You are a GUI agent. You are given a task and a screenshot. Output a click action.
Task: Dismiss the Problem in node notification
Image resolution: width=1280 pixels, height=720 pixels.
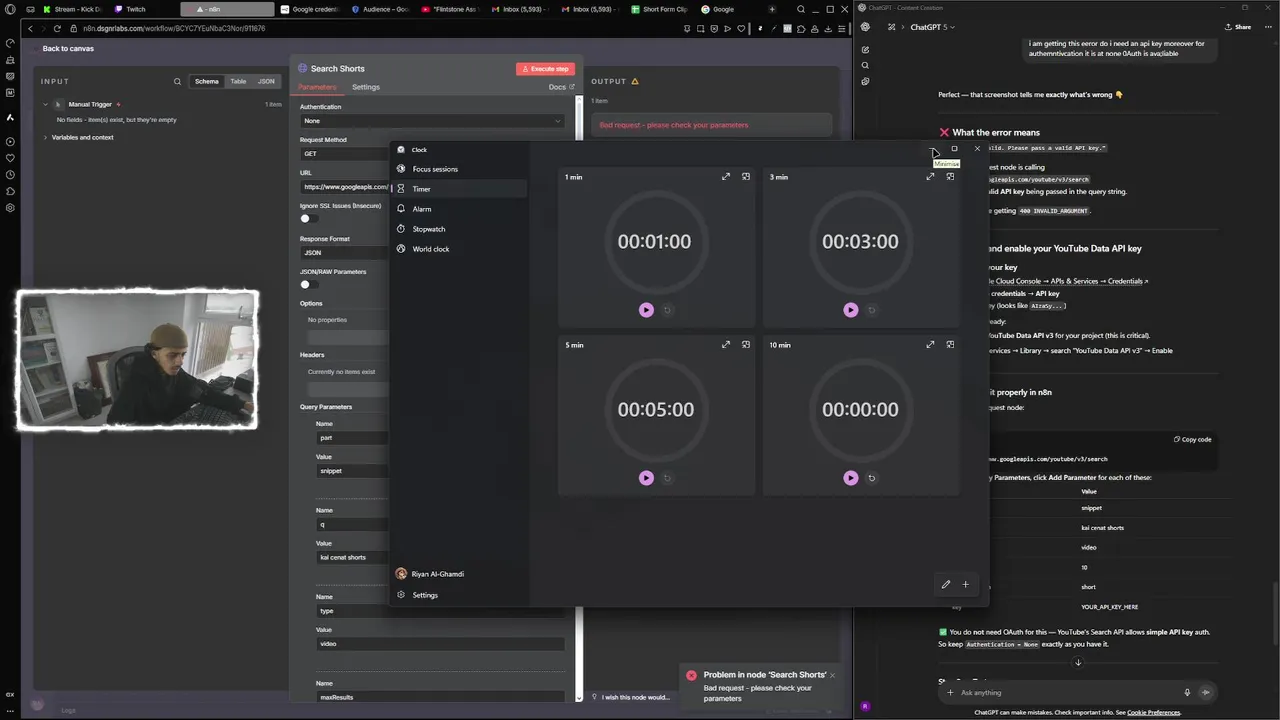[x=832, y=675]
